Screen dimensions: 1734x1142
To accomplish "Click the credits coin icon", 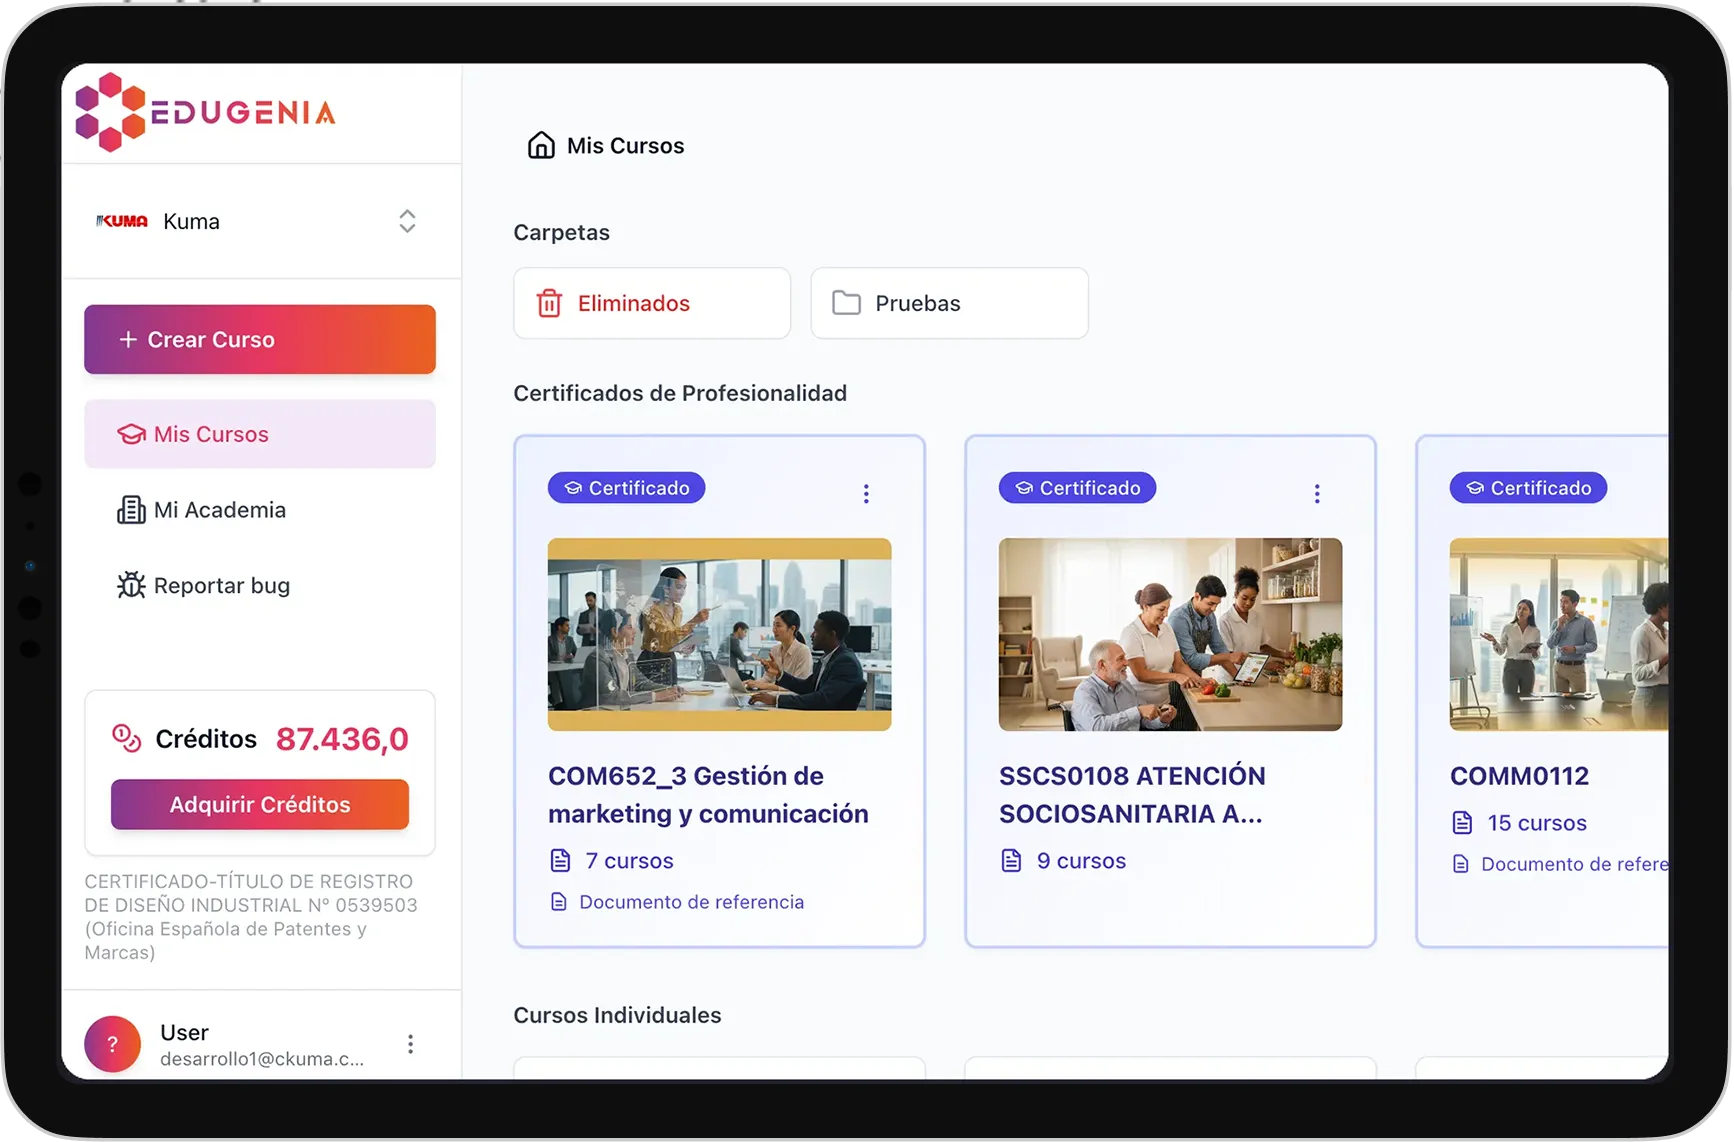I will click(x=126, y=738).
